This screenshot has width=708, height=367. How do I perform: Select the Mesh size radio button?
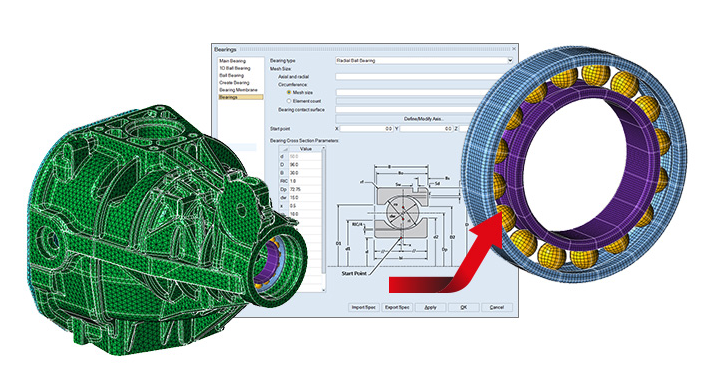point(289,92)
